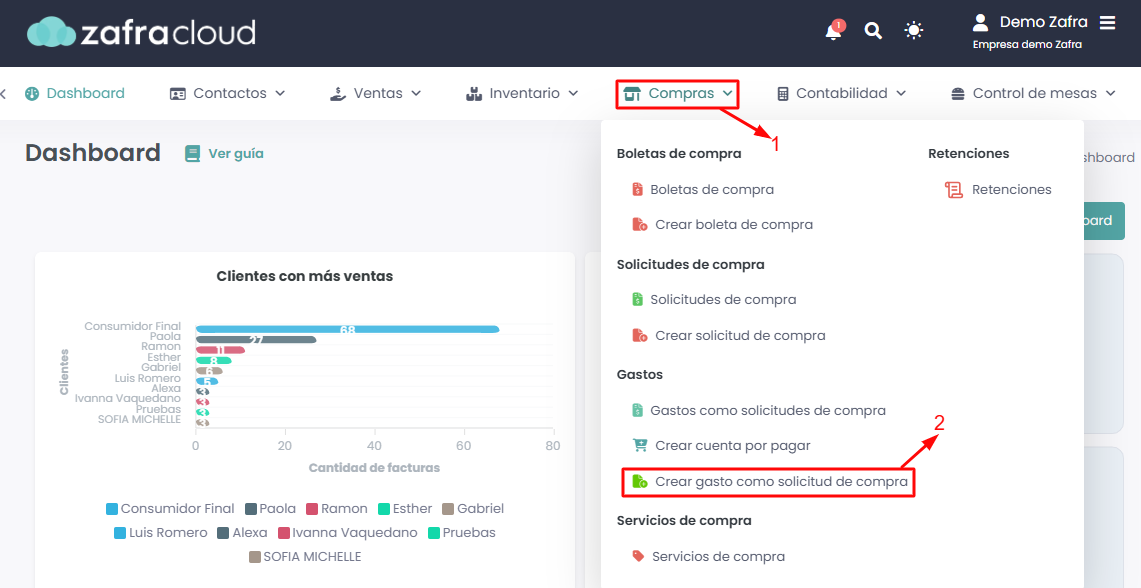Click the Crear boleta de compra icon

coord(640,224)
